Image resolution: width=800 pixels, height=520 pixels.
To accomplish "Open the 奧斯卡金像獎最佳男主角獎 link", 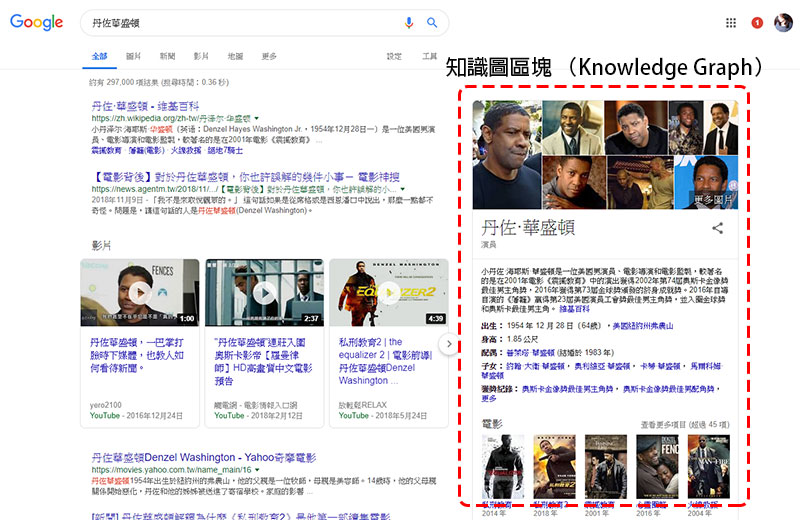I will pos(567,389).
